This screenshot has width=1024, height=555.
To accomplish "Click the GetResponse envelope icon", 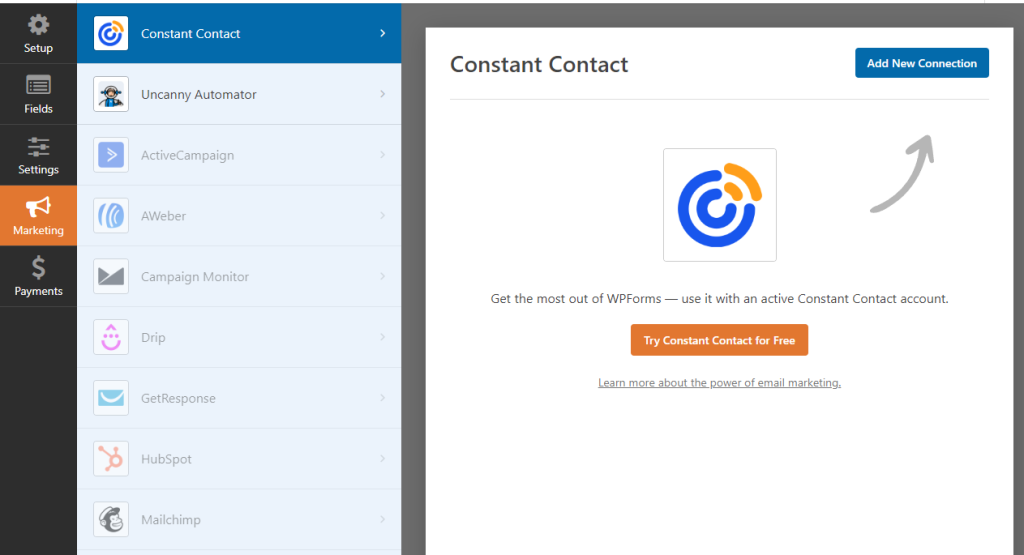I will pos(111,398).
